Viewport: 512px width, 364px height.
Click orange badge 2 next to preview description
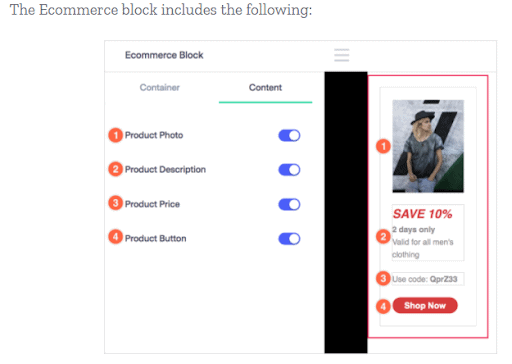[x=383, y=237]
